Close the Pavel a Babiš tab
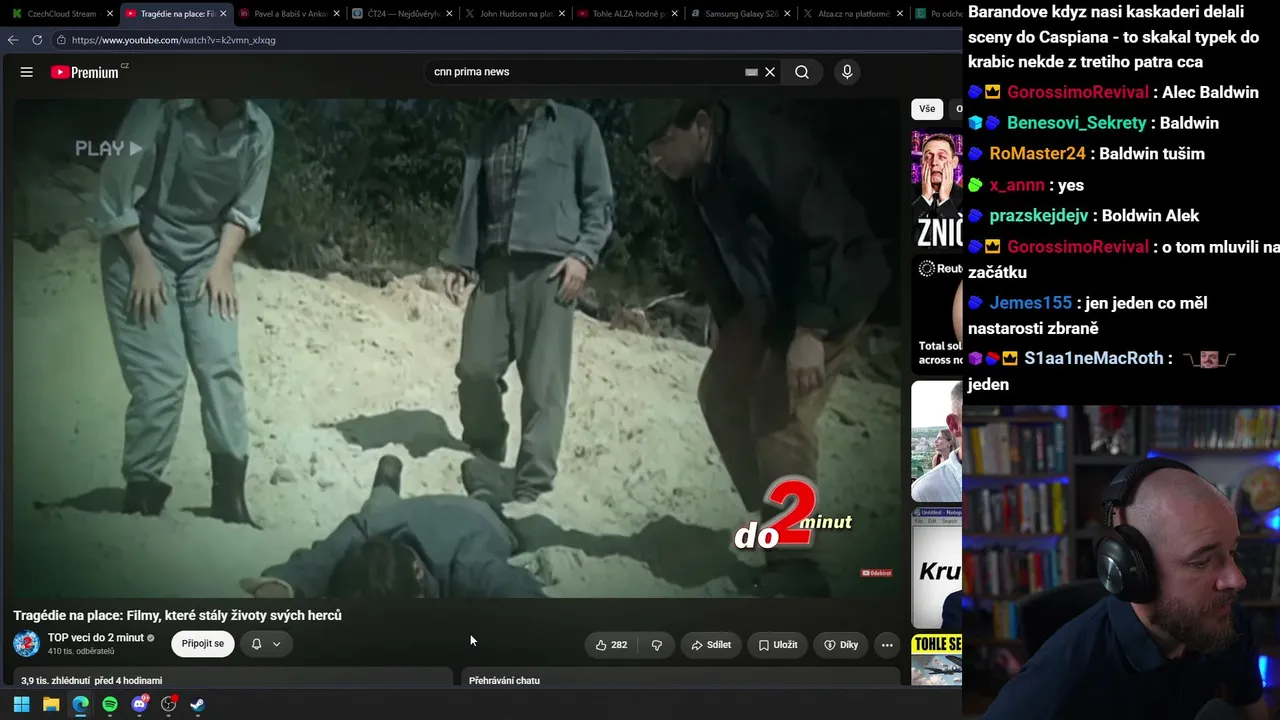Image resolution: width=1280 pixels, height=720 pixels. (336, 14)
